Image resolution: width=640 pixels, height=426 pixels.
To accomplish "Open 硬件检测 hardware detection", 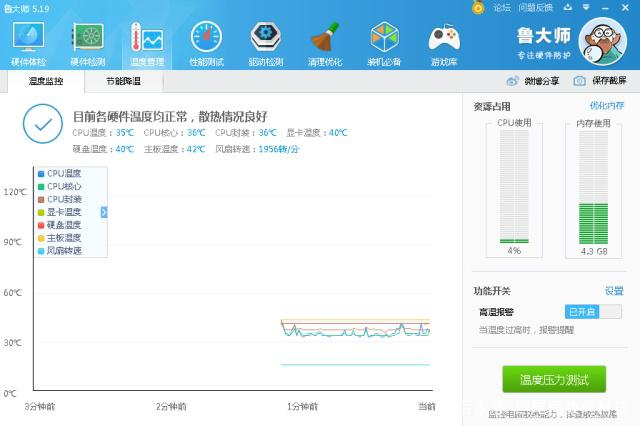I will (x=88, y=44).
